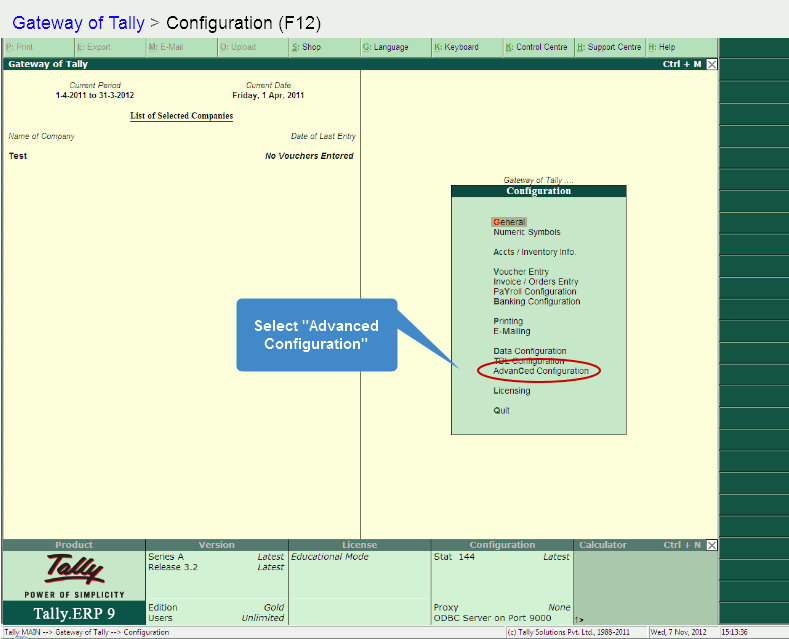This screenshot has width=789, height=639.
Task: Click the current date 'Friday, 1 Apr, 2011'
Action: [x=268, y=95]
